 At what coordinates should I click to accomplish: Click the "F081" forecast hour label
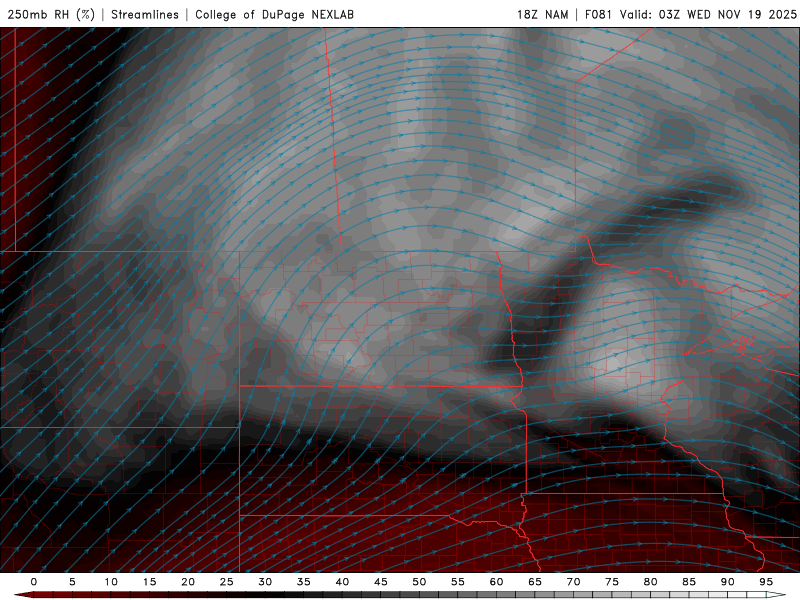[x=598, y=14]
